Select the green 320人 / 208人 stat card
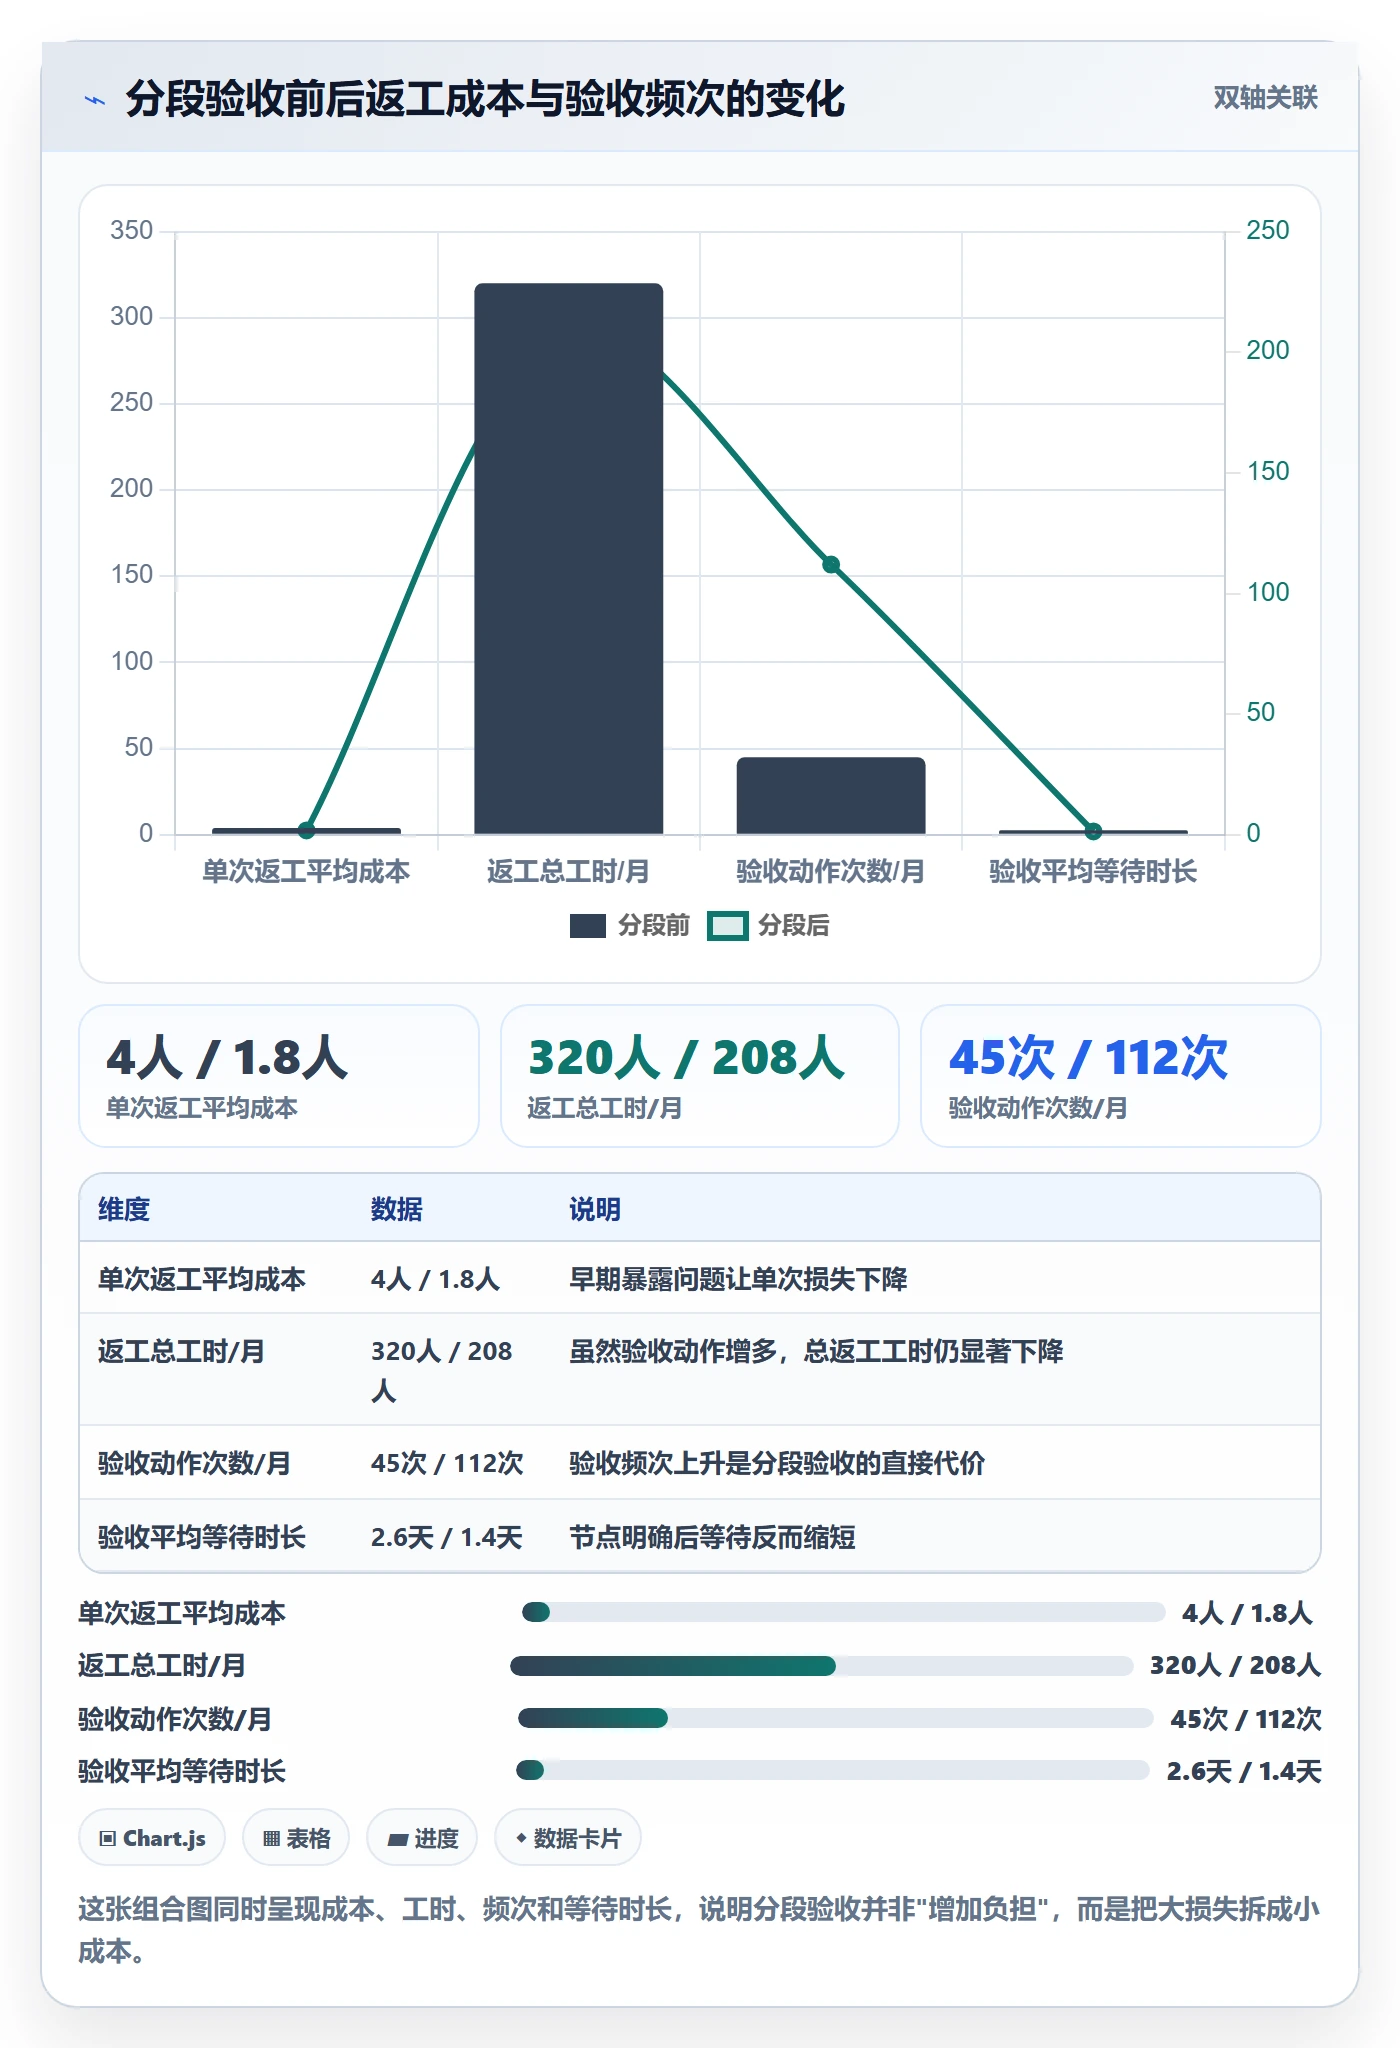The height and width of the screenshot is (2048, 1400). (x=700, y=1075)
